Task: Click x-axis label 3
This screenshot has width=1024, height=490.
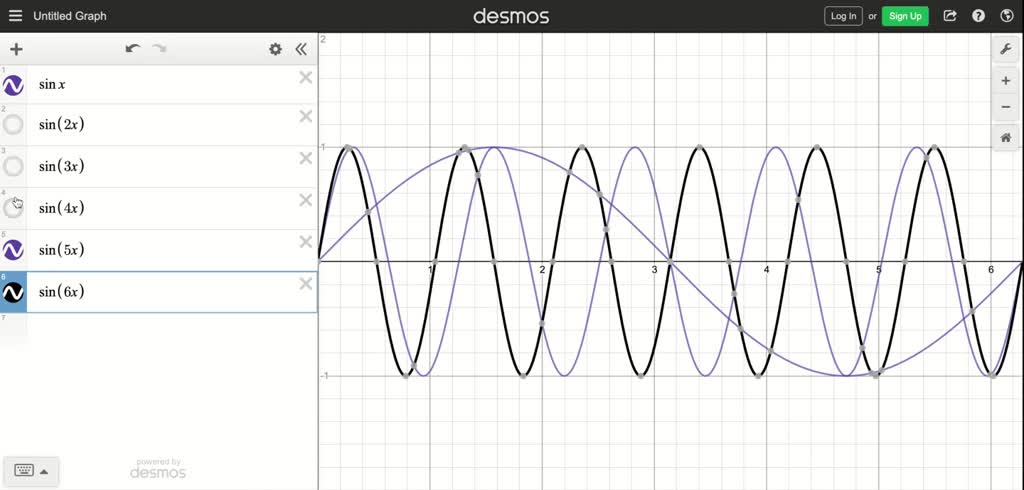Action: coord(654,269)
